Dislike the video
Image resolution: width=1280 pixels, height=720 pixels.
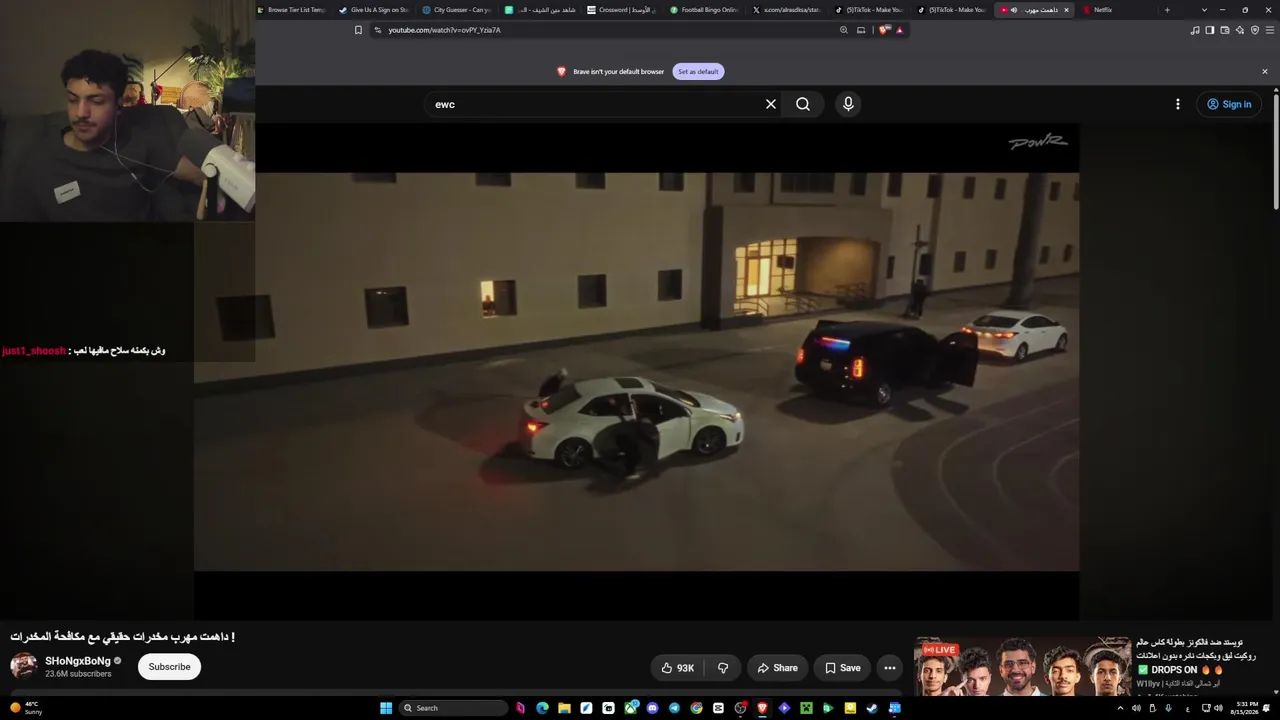tap(723, 668)
